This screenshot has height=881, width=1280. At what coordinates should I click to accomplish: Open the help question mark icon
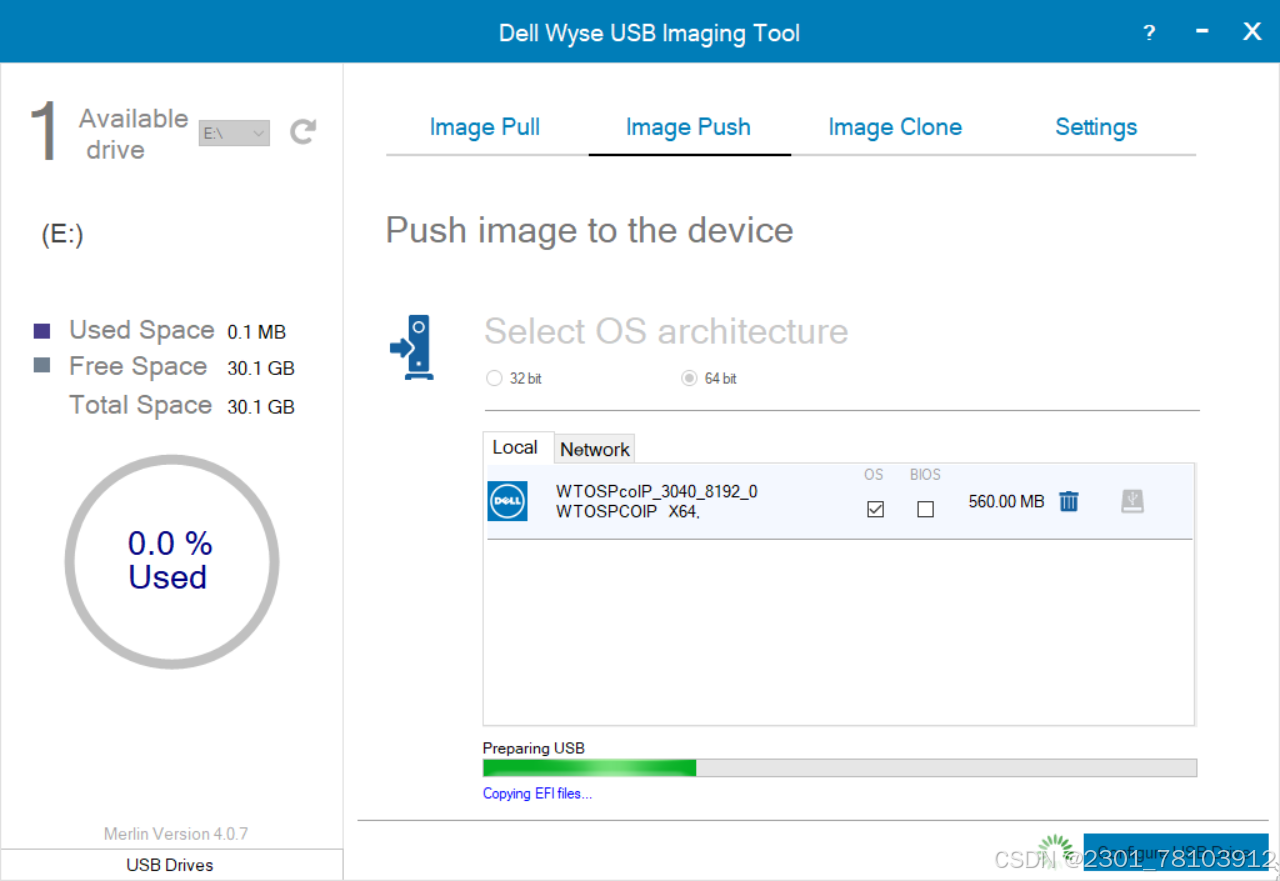pyautogui.click(x=1149, y=33)
